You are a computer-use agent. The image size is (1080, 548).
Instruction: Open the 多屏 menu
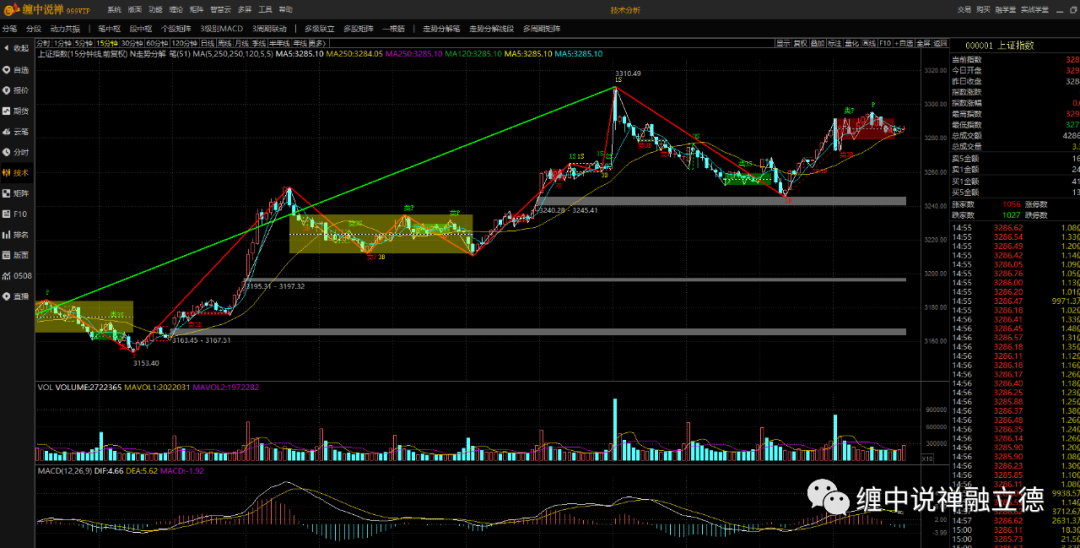(245, 10)
